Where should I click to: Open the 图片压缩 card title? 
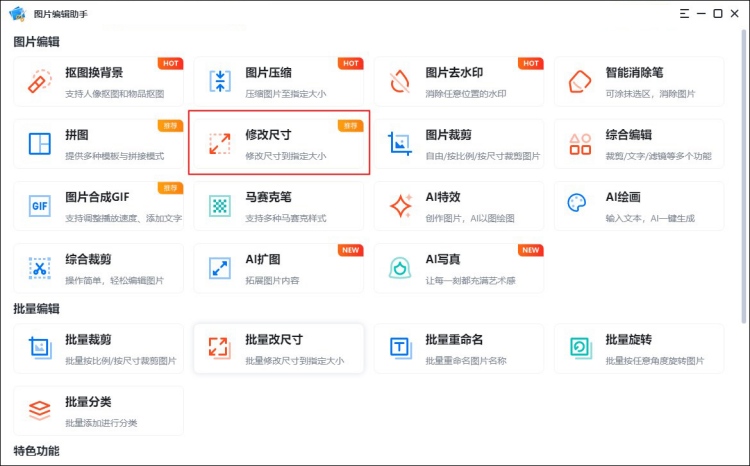[268, 73]
